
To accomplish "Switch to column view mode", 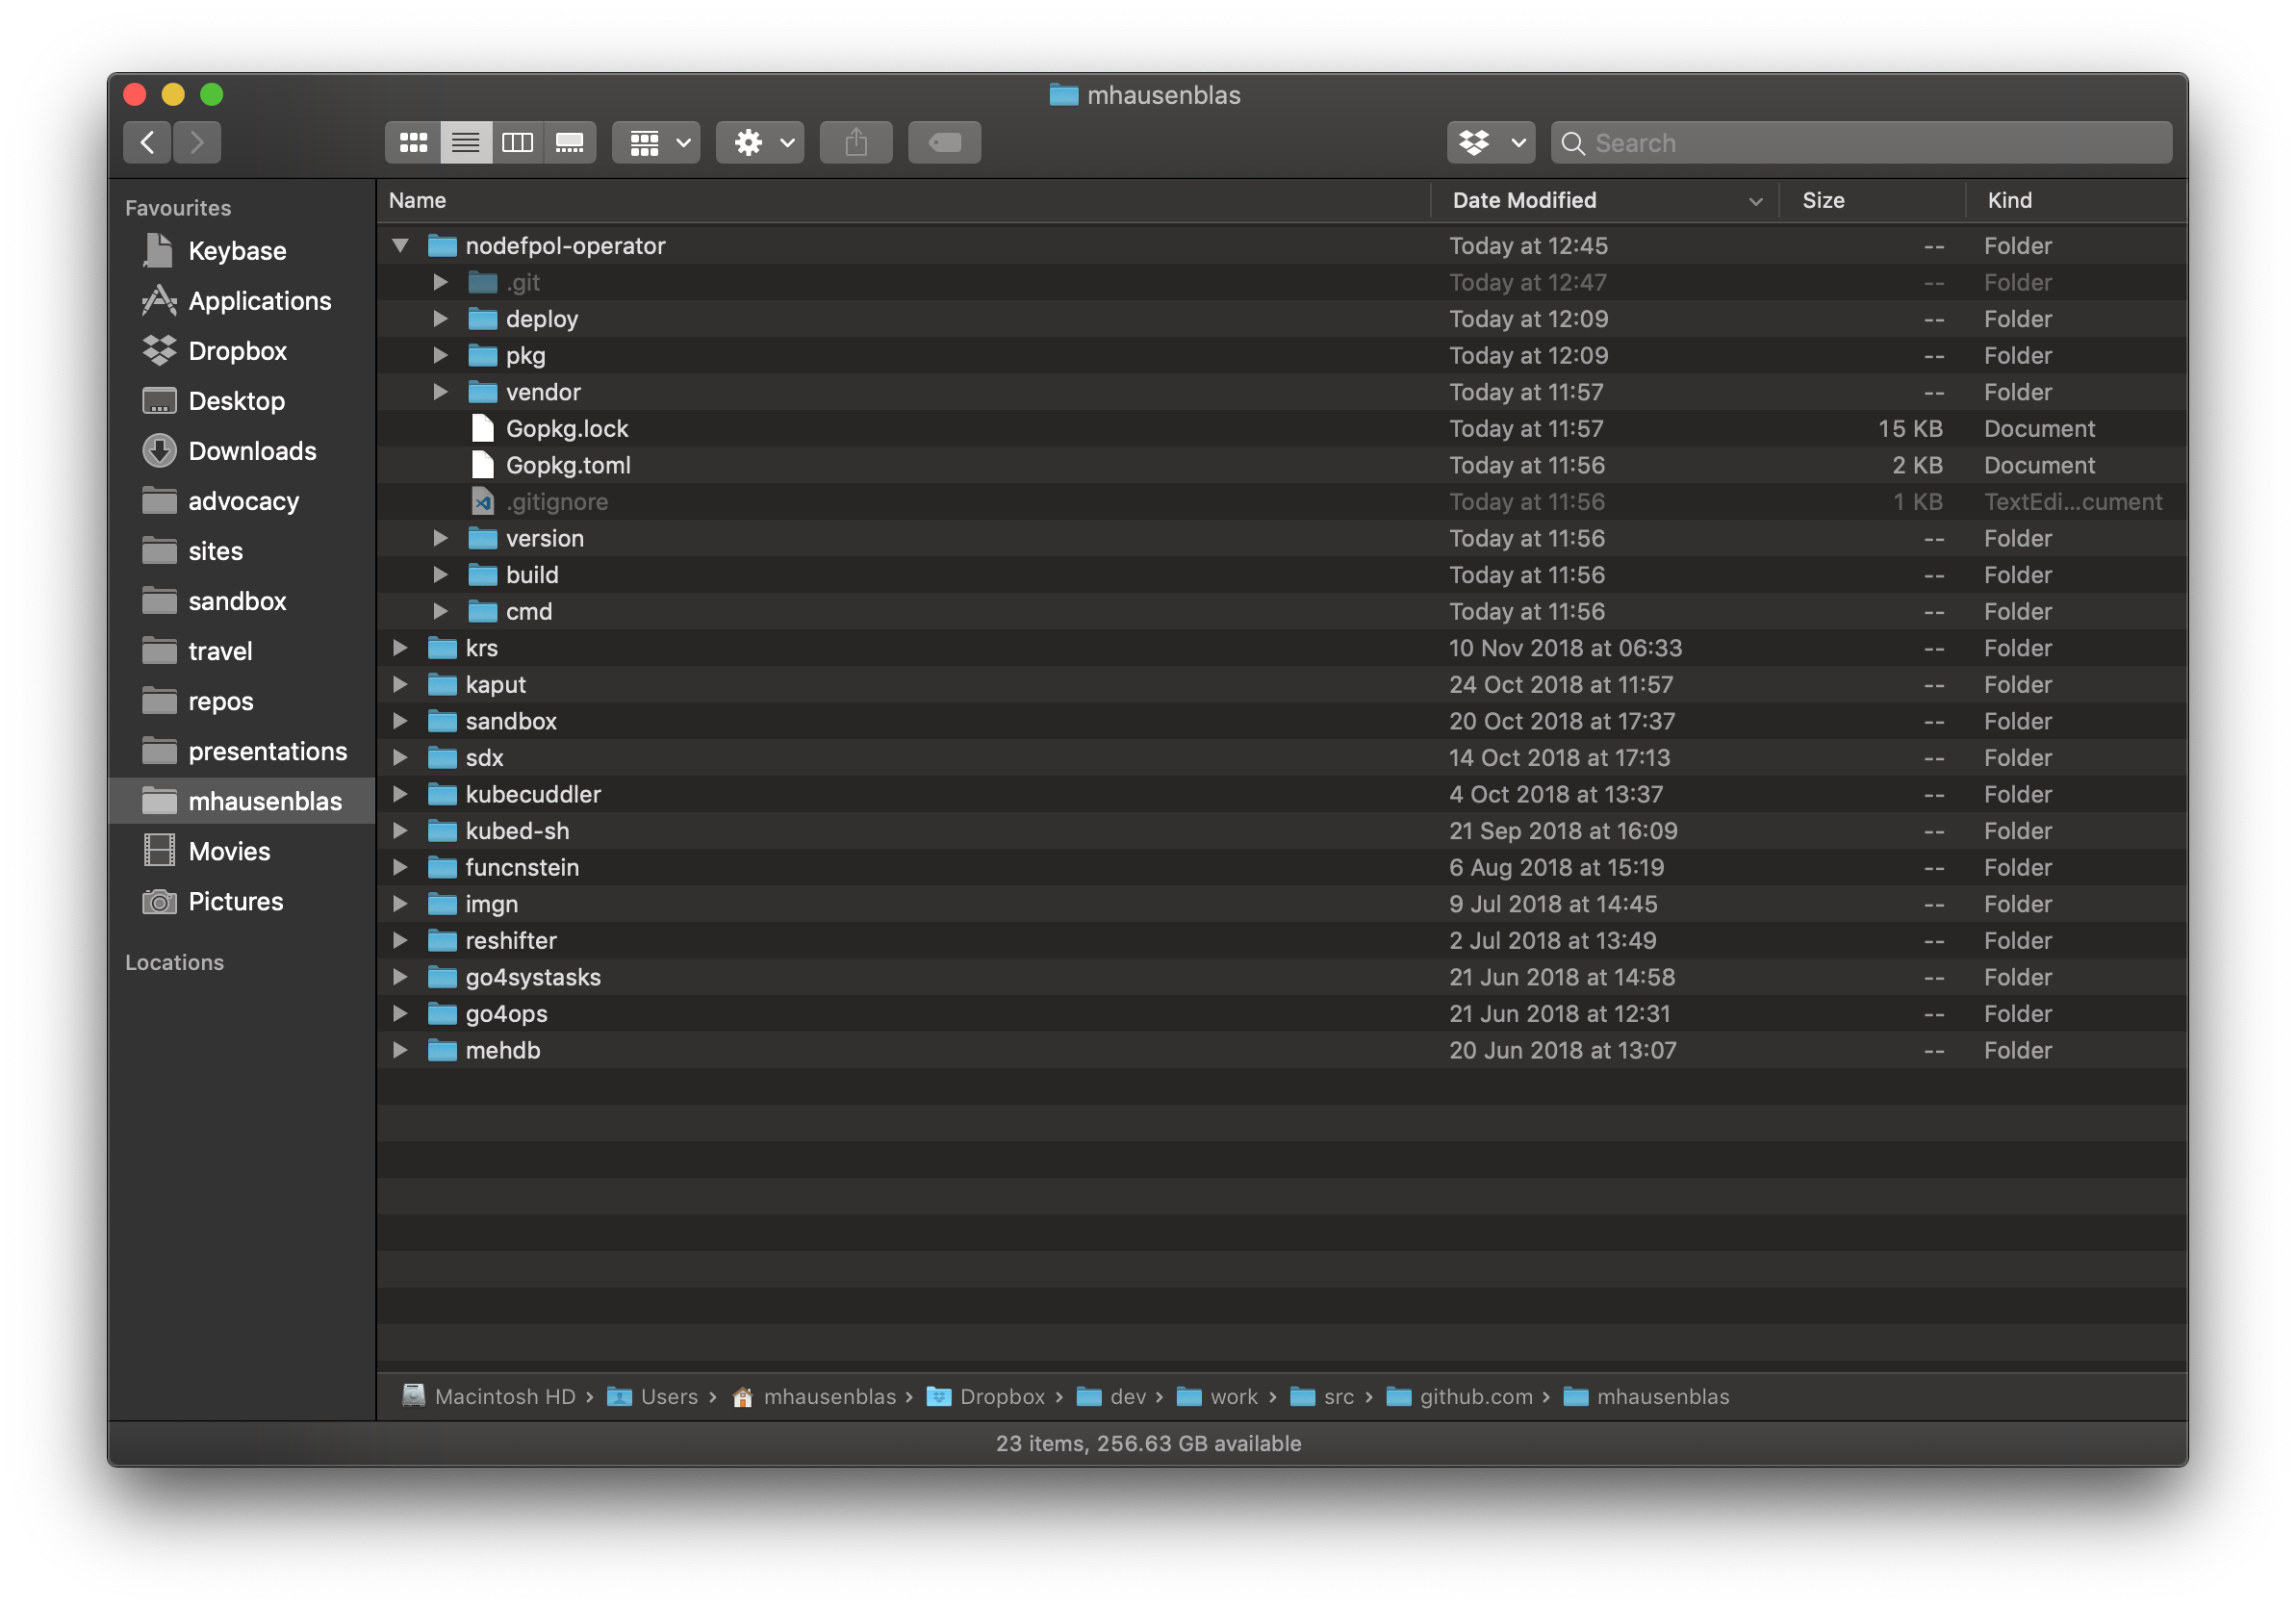I will pyautogui.click(x=517, y=143).
